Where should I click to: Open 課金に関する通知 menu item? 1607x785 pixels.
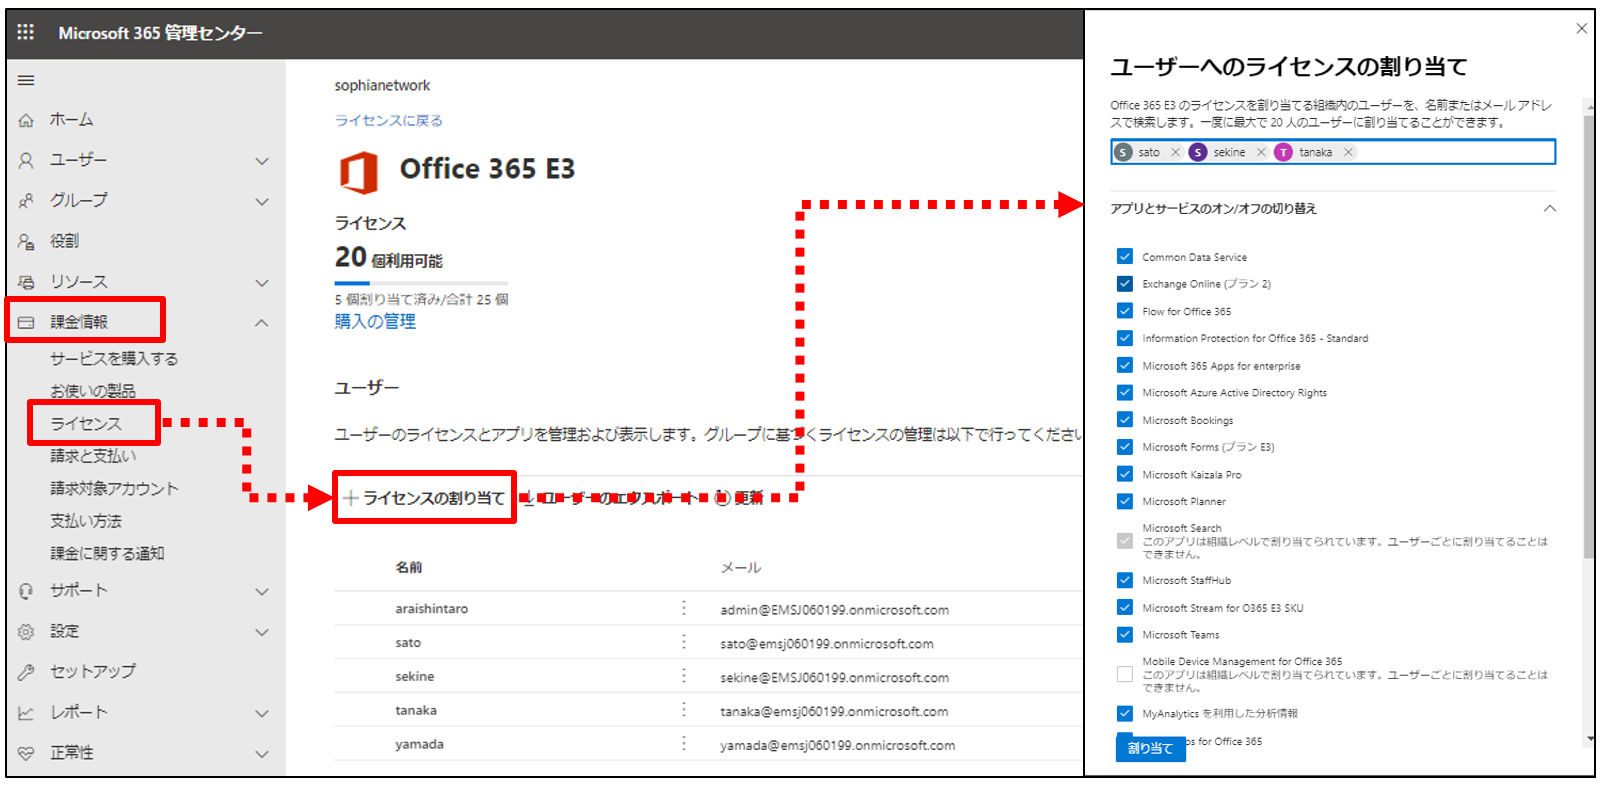coord(107,553)
